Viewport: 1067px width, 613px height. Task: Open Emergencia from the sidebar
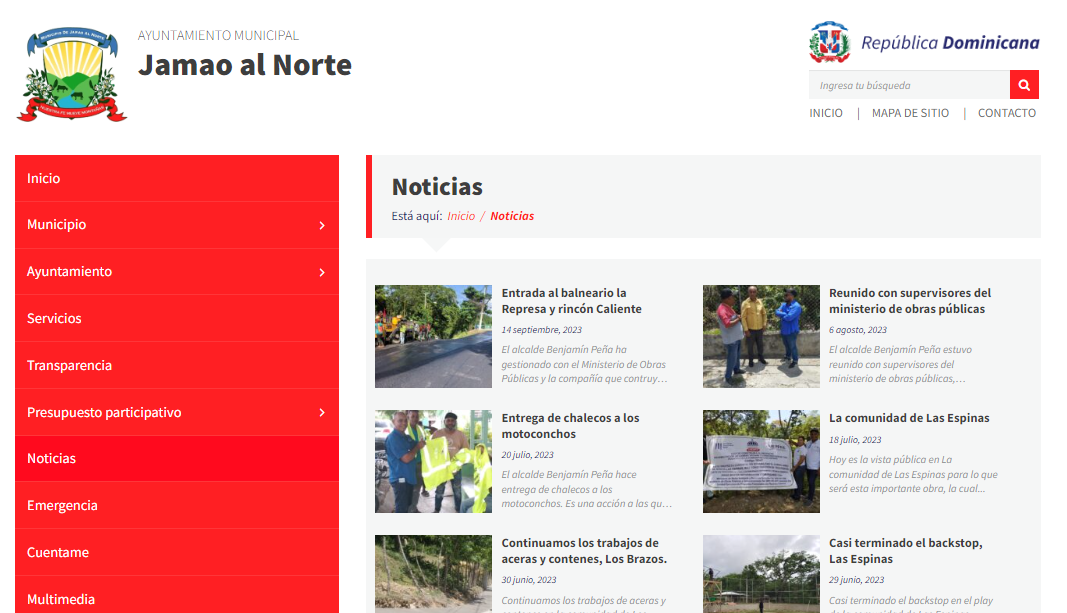(177, 506)
